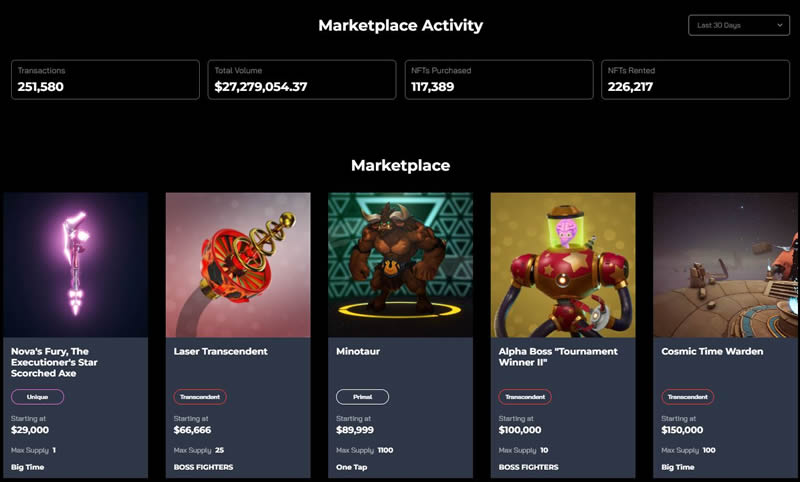Click the One Tap collection label
This screenshot has height=482, width=800.
tap(355, 467)
